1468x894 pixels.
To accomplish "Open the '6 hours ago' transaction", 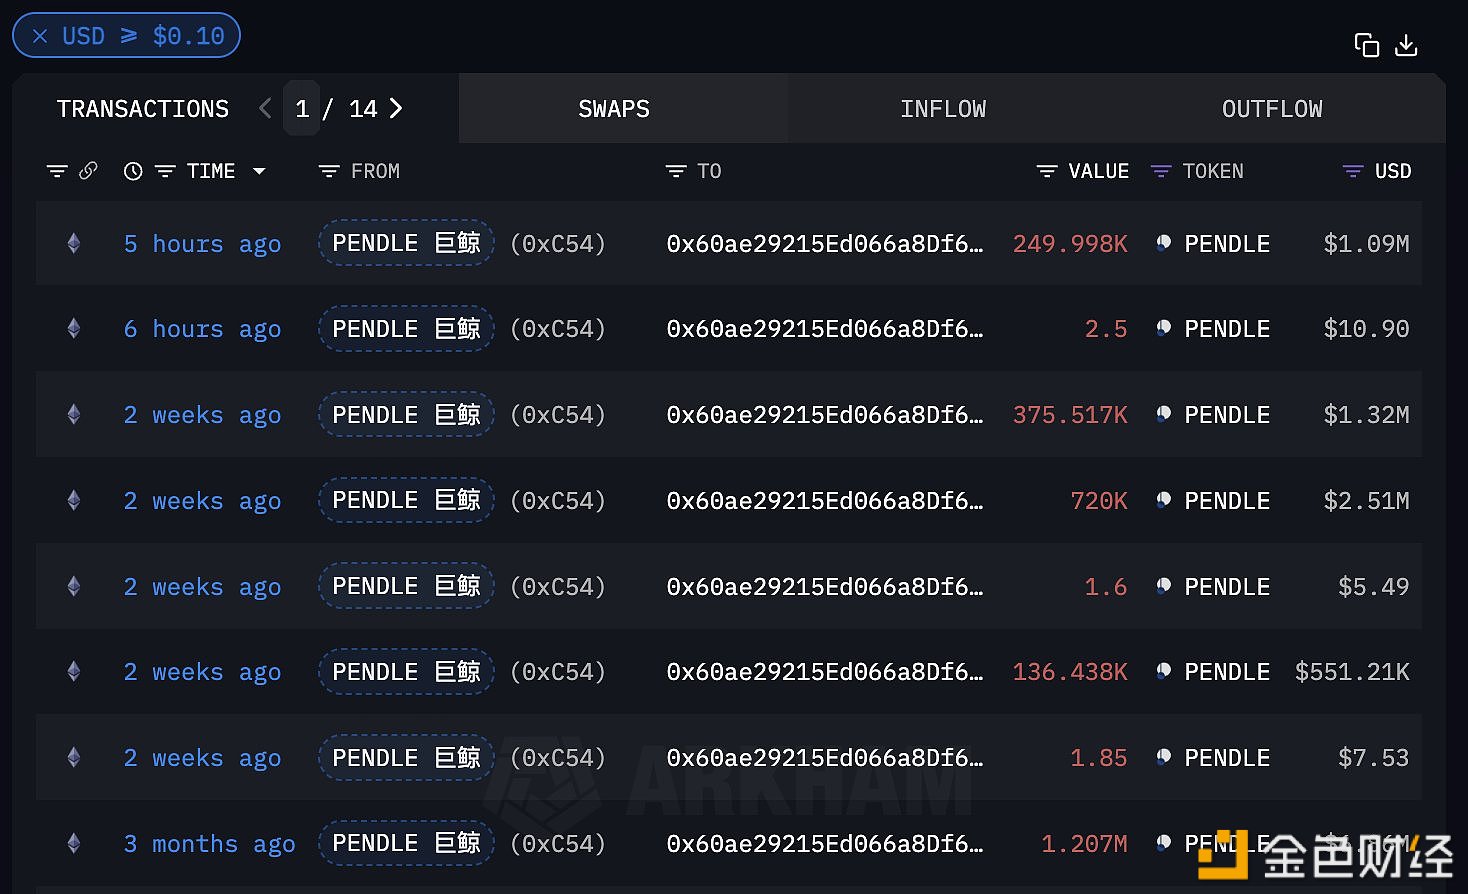I will click(202, 329).
